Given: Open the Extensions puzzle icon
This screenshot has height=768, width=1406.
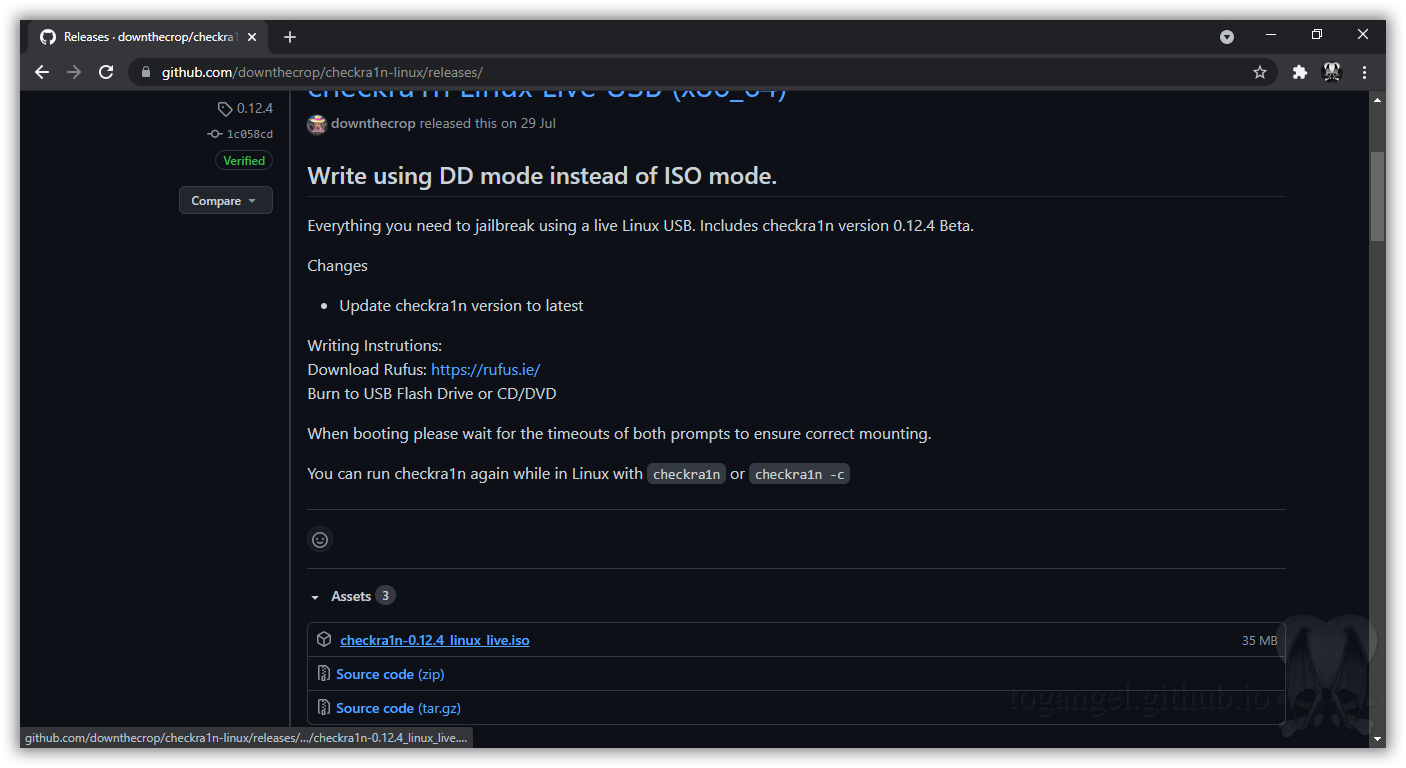Looking at the screenshot, I should pyautogui.click(x=1299, y=72).
